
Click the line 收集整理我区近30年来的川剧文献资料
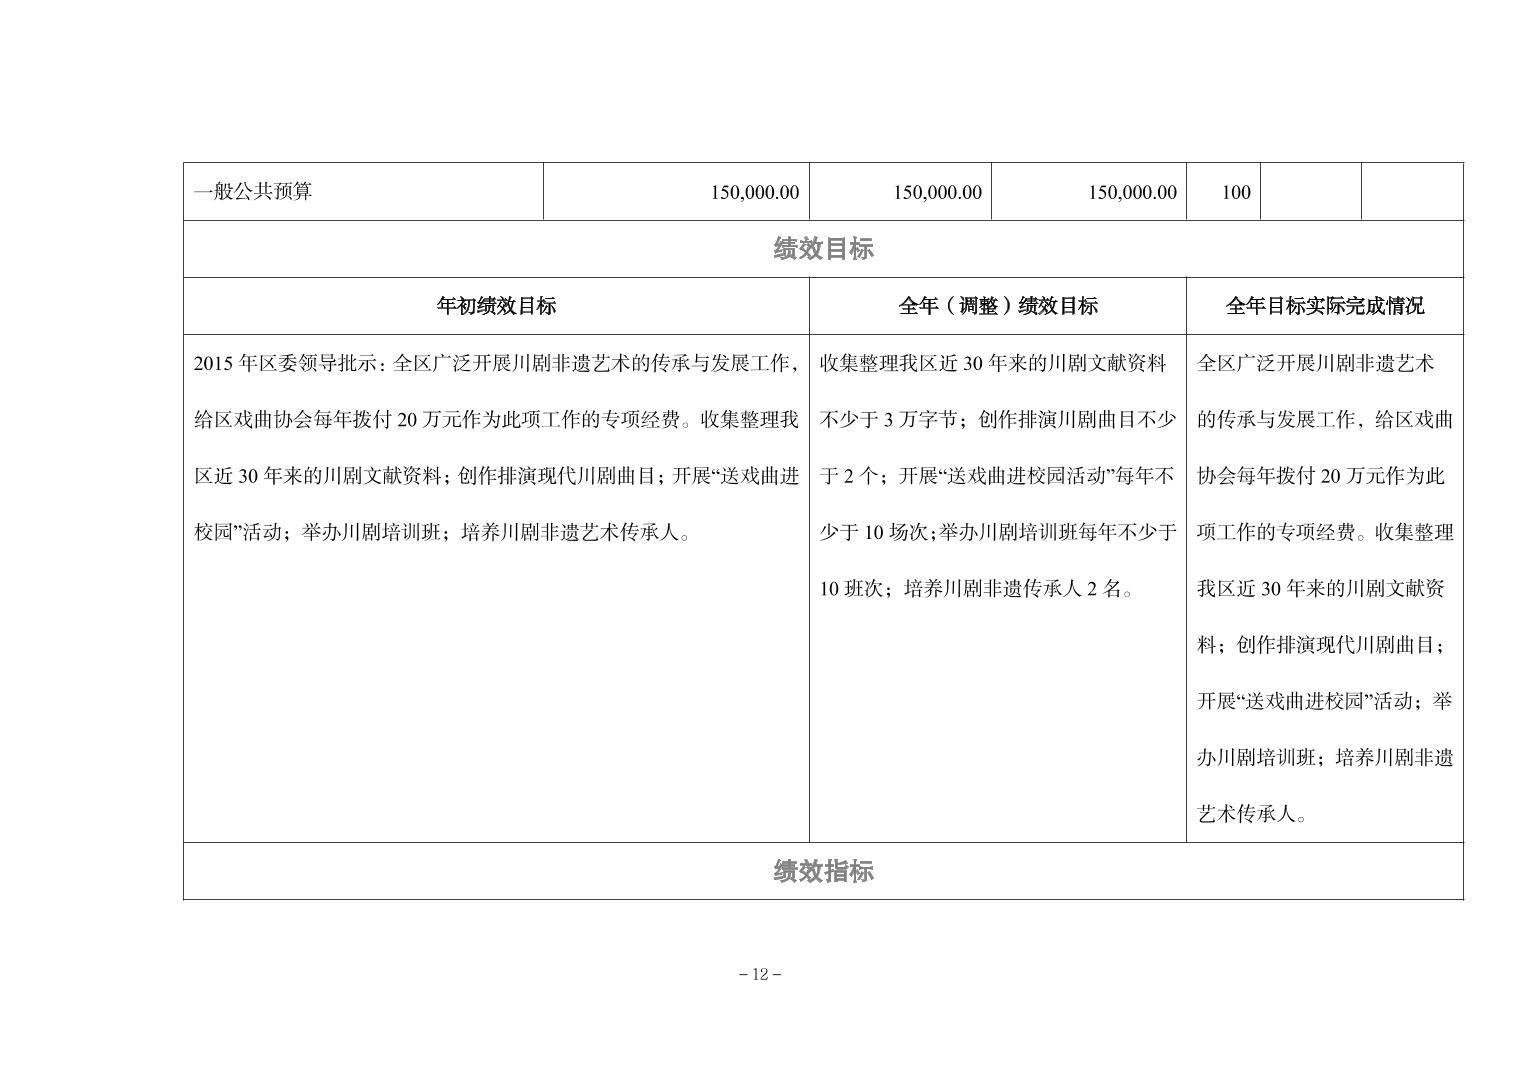coord(992,363)
